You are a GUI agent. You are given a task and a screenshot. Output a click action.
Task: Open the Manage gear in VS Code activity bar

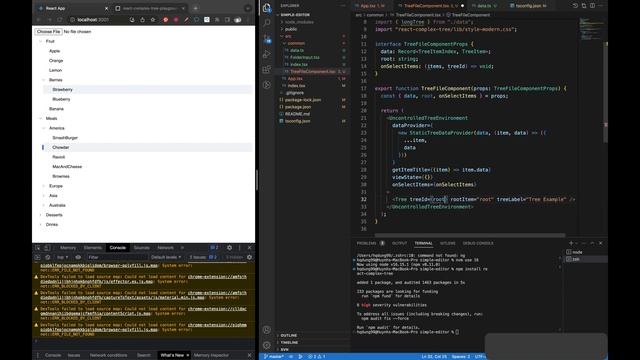pyautogui.click(x=267, y=345)
